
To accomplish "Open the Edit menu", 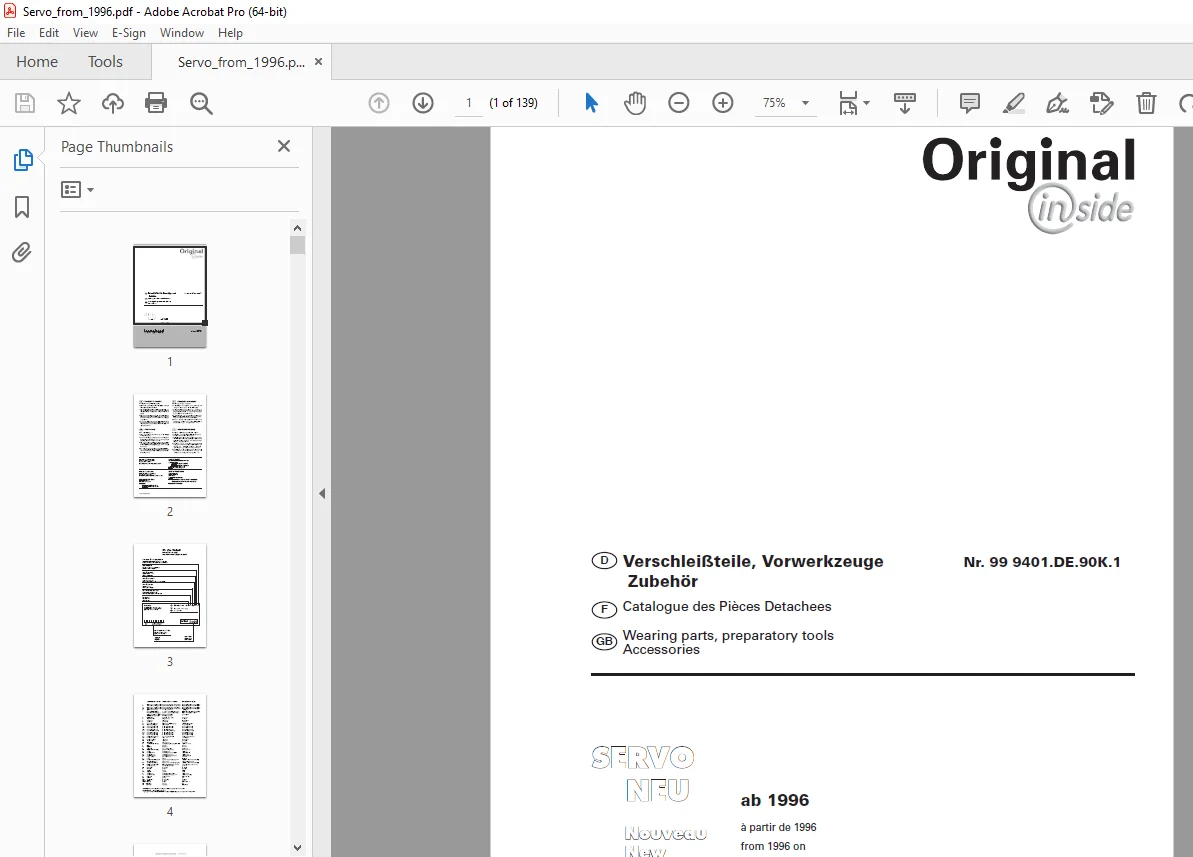I will click(x=49, y=33).
